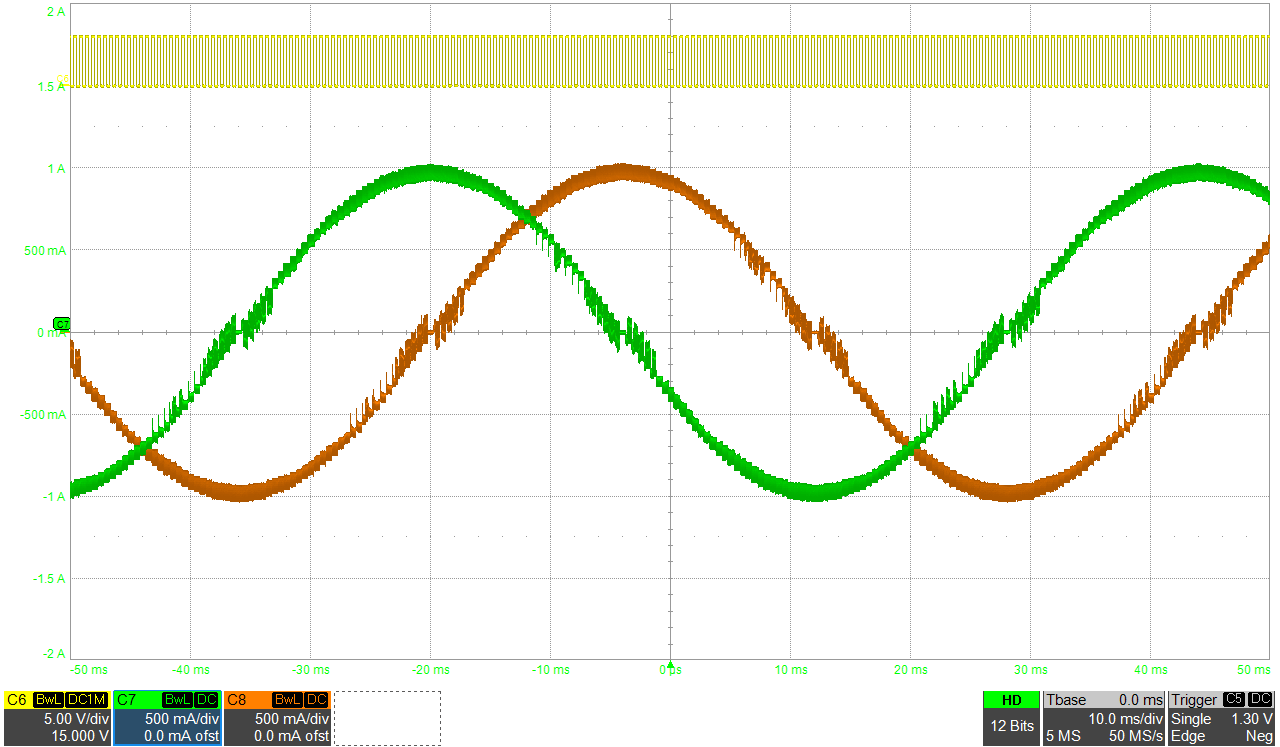Click the yellow C6 trace level marker

pos(65,80)
